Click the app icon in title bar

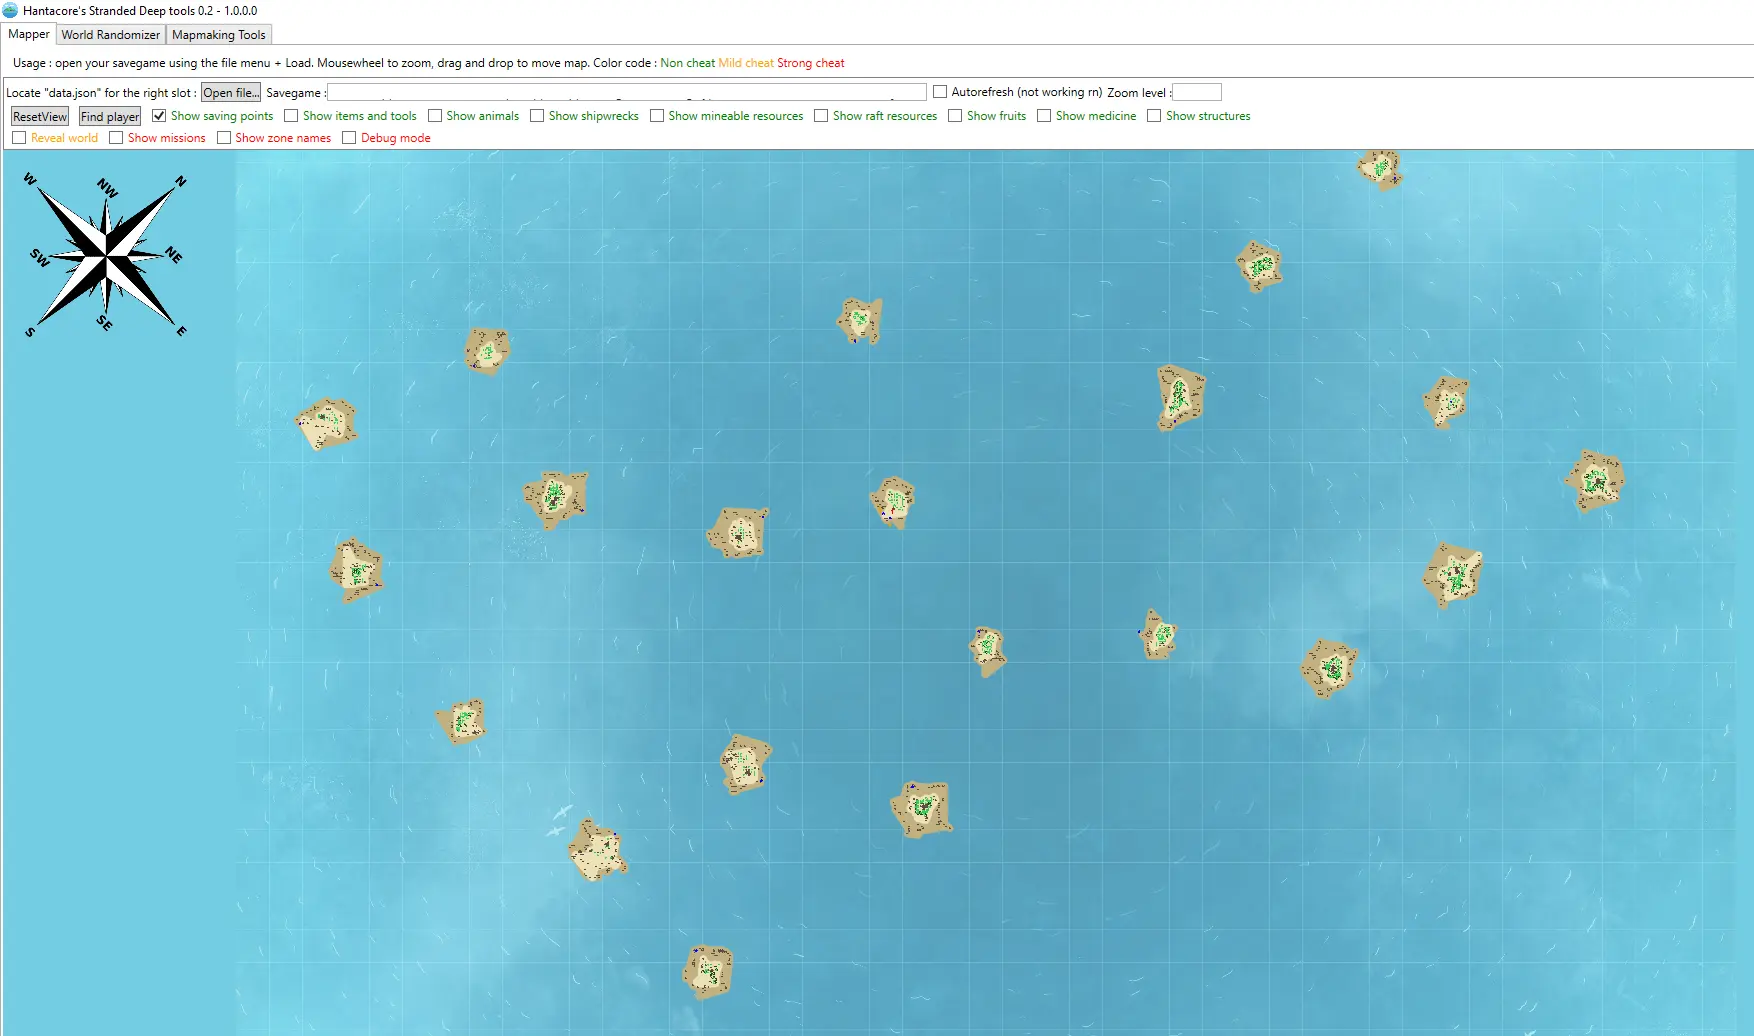10,11
